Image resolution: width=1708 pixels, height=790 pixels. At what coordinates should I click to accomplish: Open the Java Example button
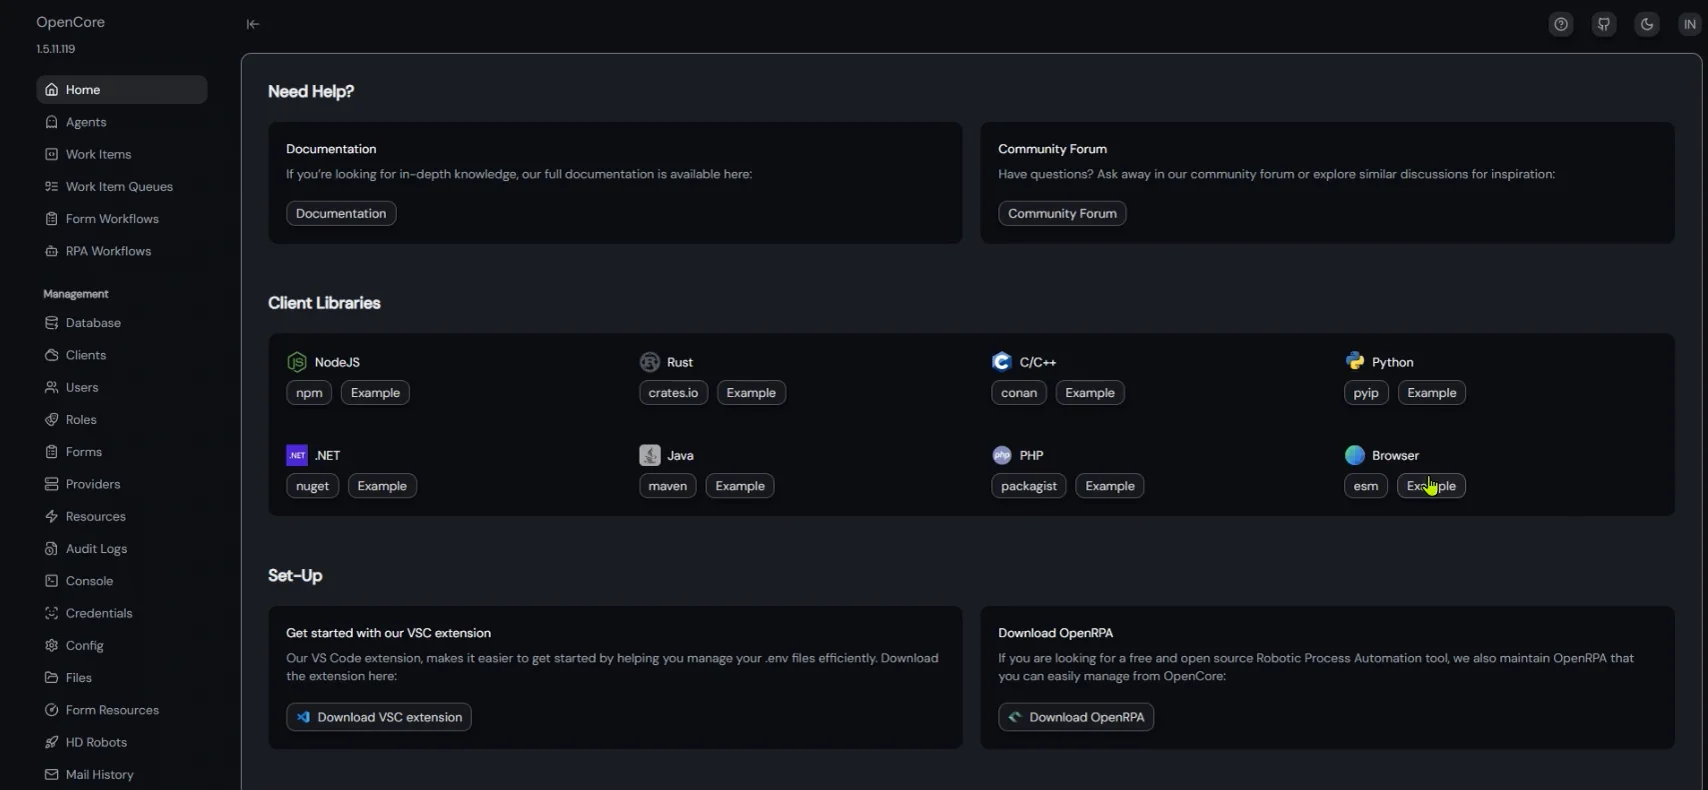(x=740, y=486)
